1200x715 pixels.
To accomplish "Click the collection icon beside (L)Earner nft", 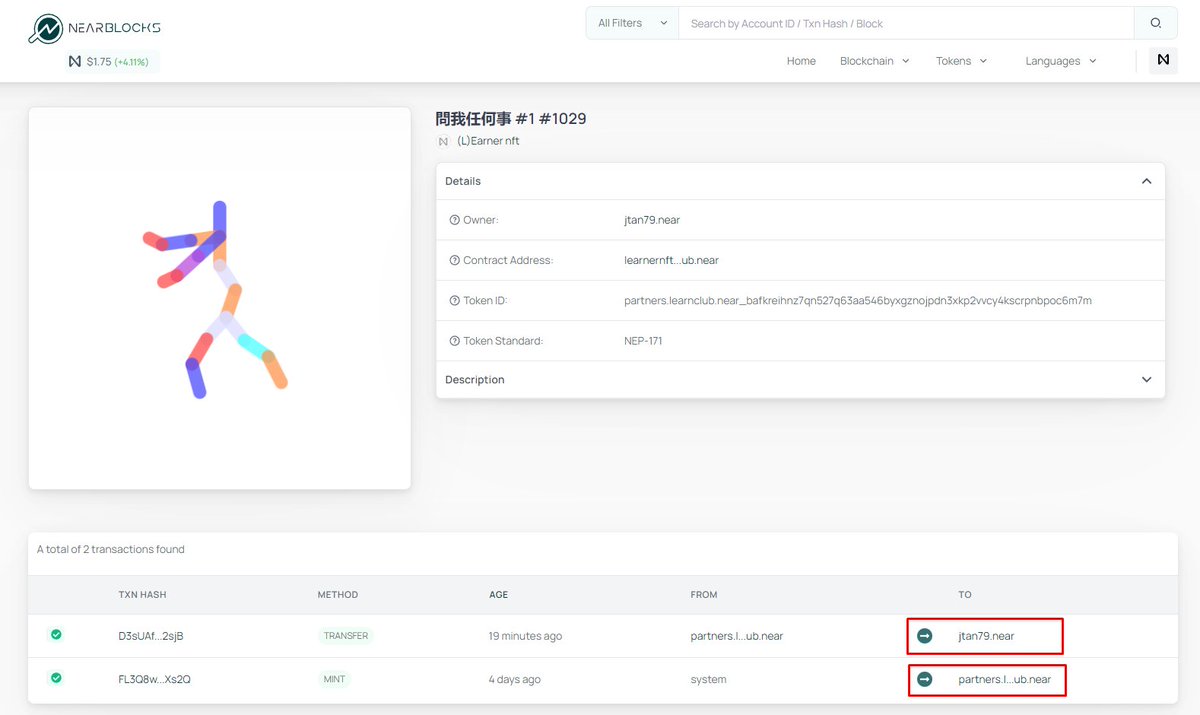I will tap(443, 141).
